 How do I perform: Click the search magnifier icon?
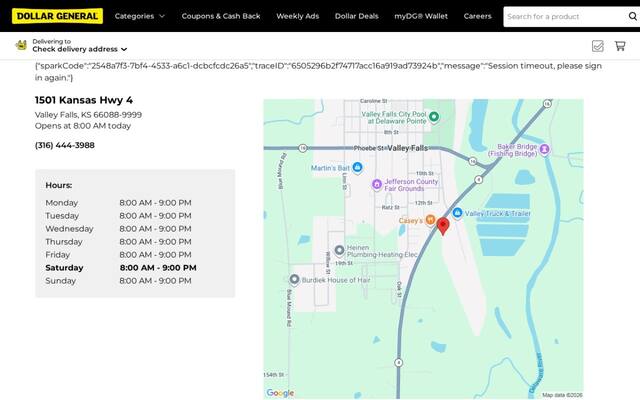coord(633,16)
